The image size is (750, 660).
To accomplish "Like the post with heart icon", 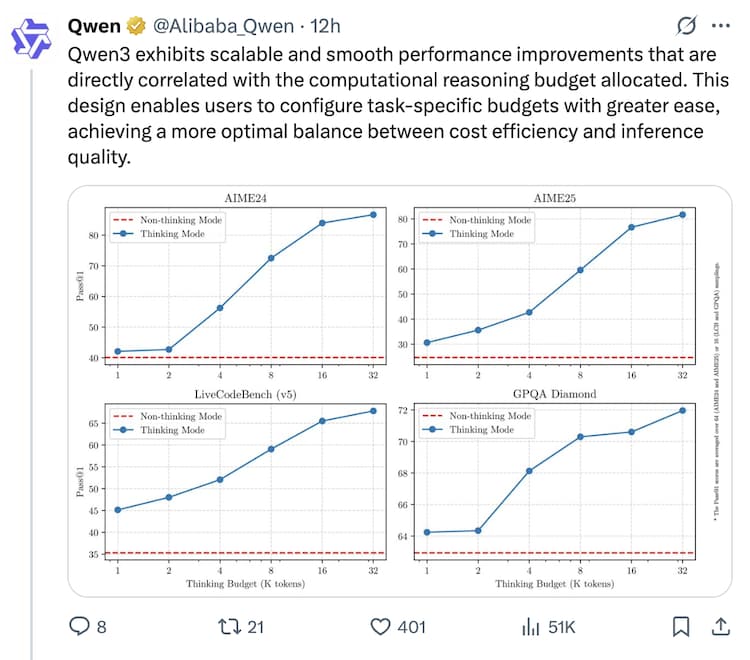I will (380, 627).
